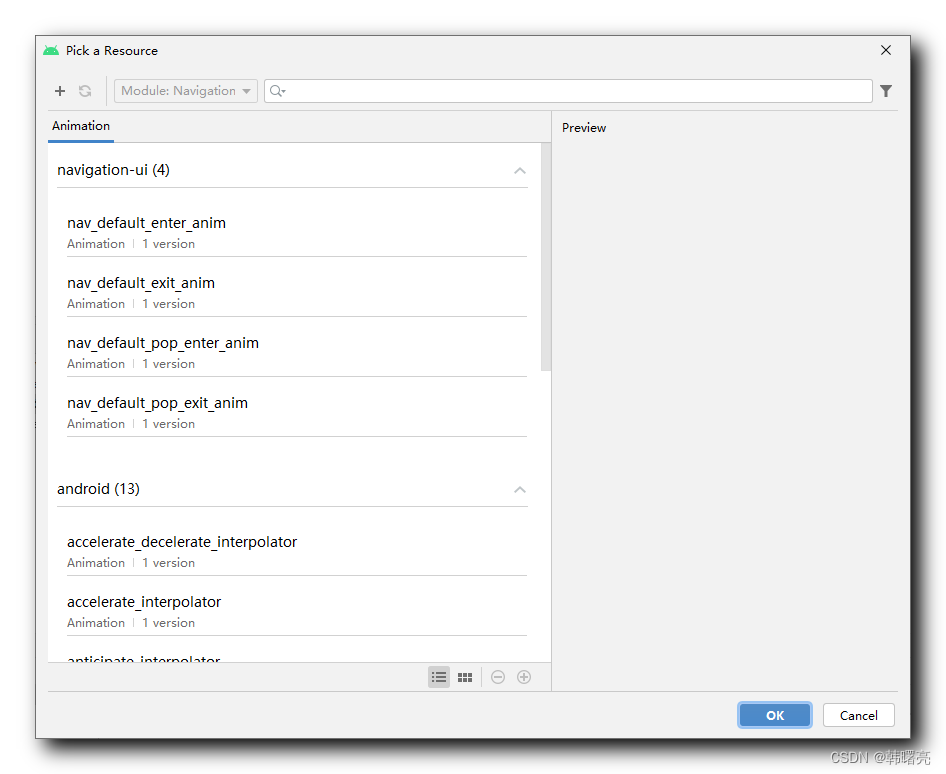Image resolution: width=946 pixels, height=774 pixels.
Task: Open the Module: Navigation dropdown
Action: pyautogui.click(x=186, y=91)
